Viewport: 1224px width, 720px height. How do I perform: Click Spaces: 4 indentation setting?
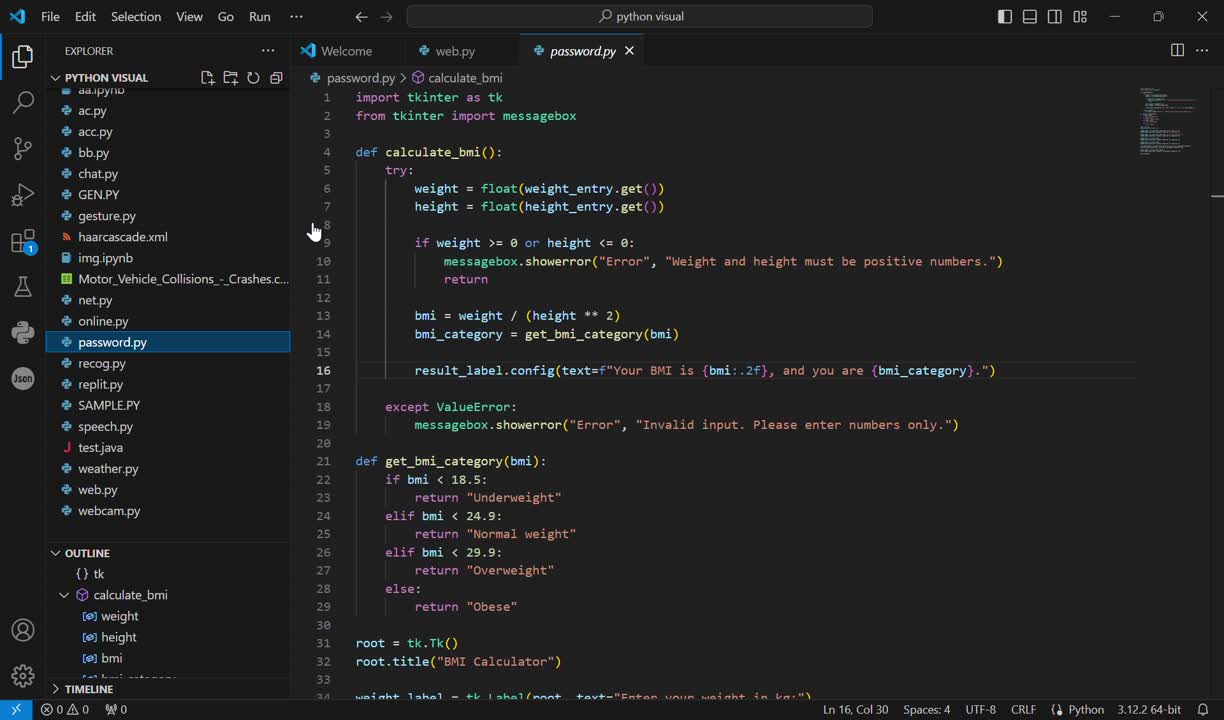(x=926, y=710)
